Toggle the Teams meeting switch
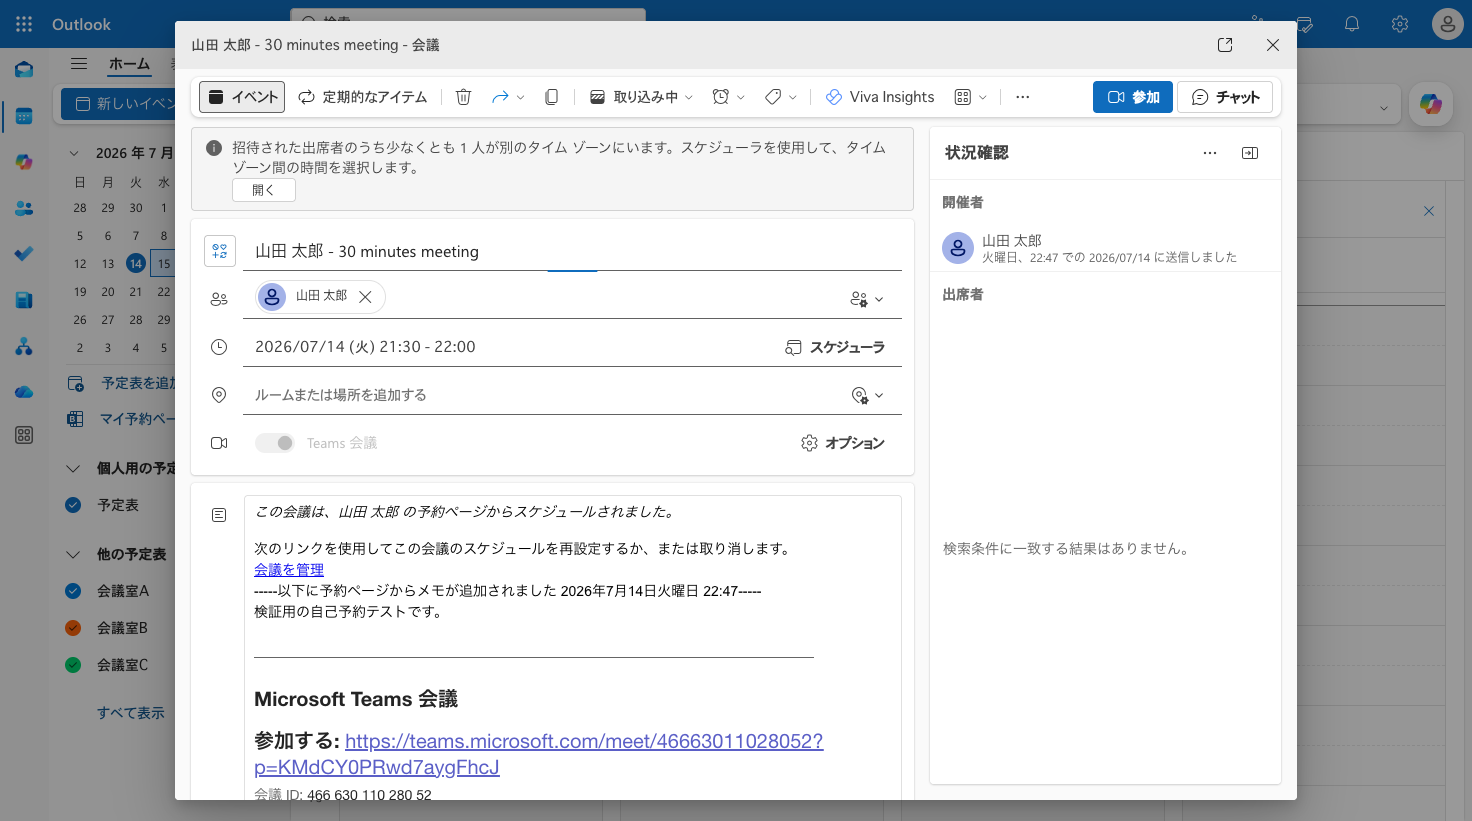 (274, 443)
